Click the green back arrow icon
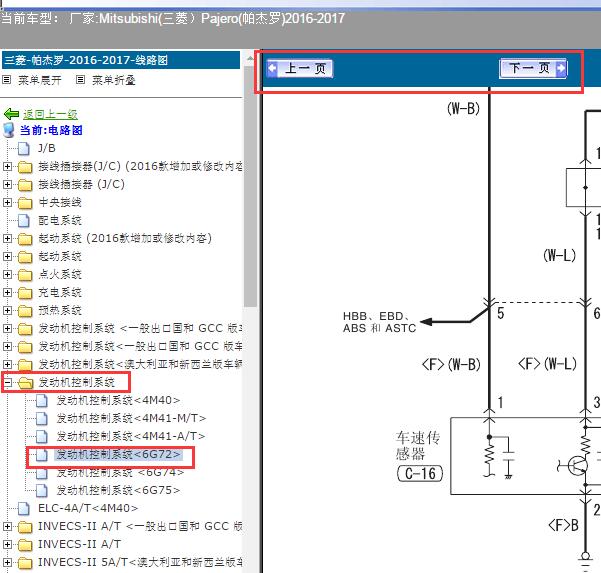The image size is (601, 573). pyautogui.click(x=11, y=114)
